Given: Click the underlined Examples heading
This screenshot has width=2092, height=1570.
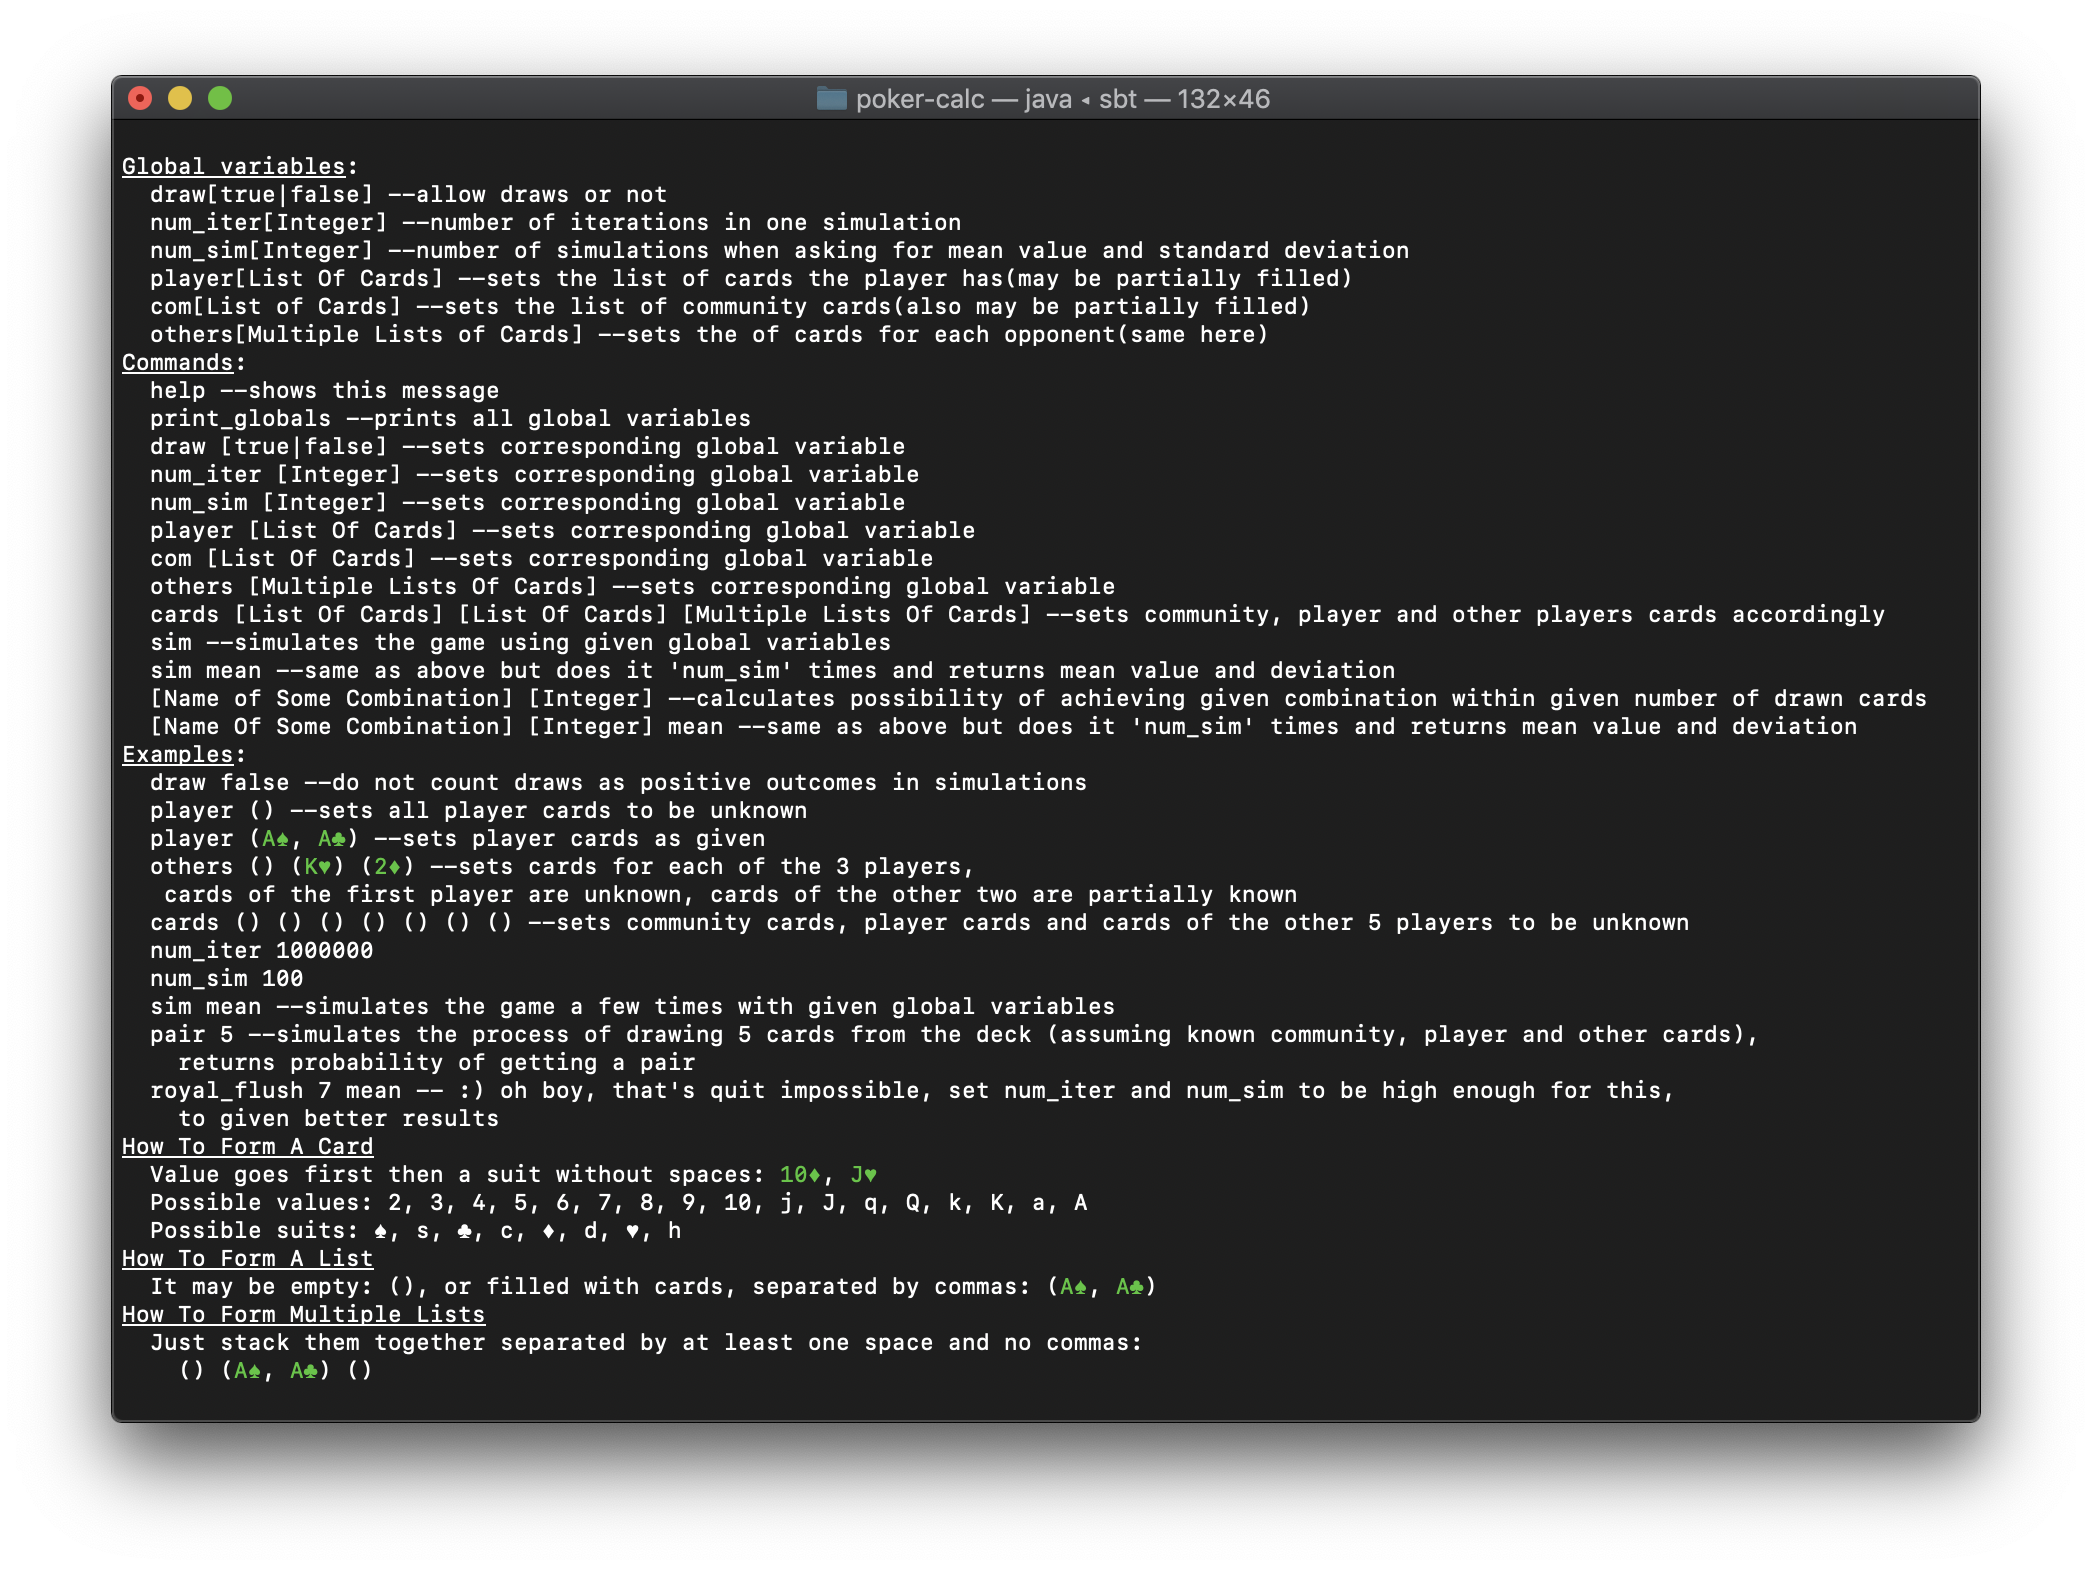Looking at the screenshot, I should click(x=177, y=755).
